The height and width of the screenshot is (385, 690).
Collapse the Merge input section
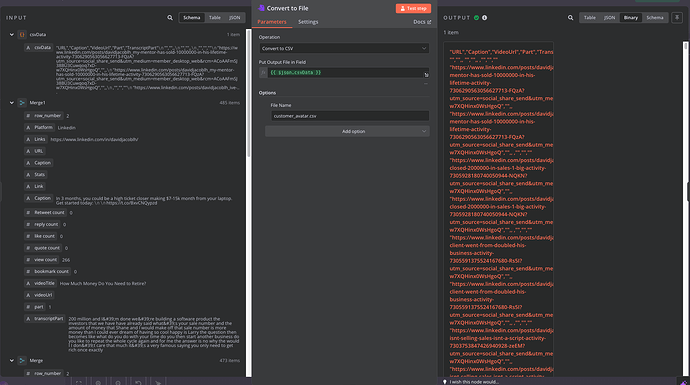tap(12, 360)
